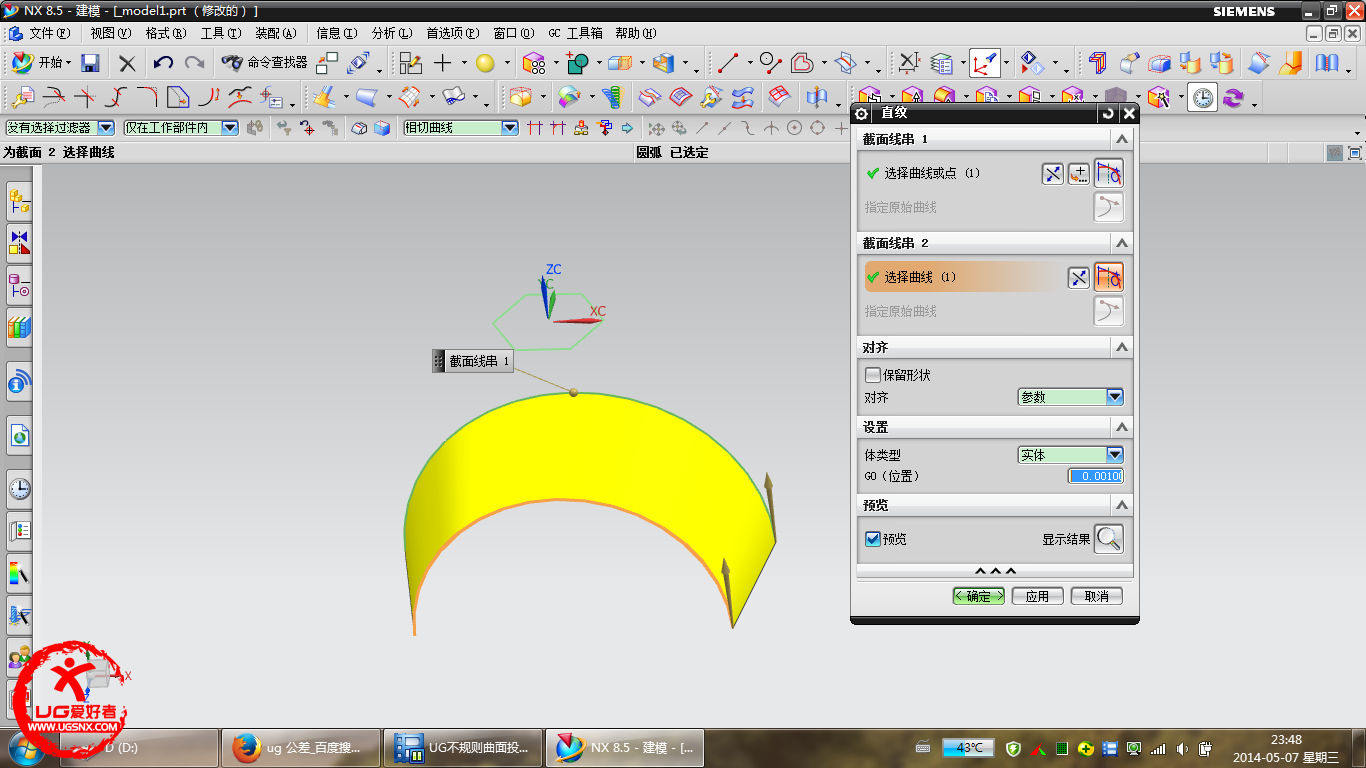Click reverse direction icon for Section String 1
The width and height of the screenshot is (1366, 768).
(1053, 174)
